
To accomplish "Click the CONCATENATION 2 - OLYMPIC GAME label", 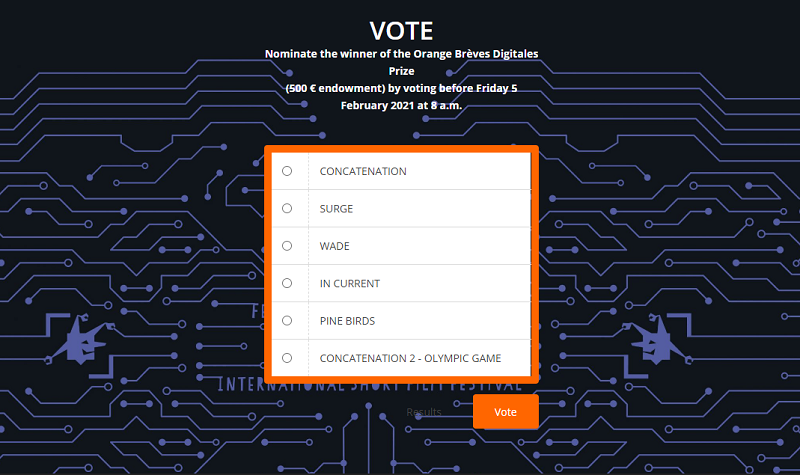I will [410, 358].
